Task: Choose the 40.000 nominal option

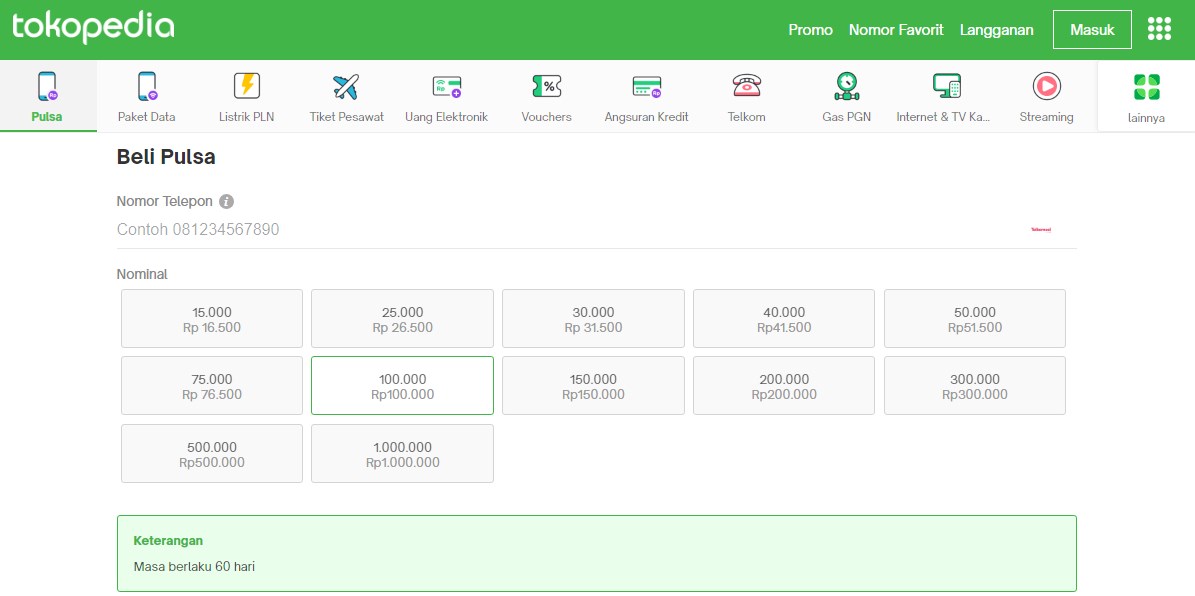Action: pyautogui.click(x=783, y=319)
